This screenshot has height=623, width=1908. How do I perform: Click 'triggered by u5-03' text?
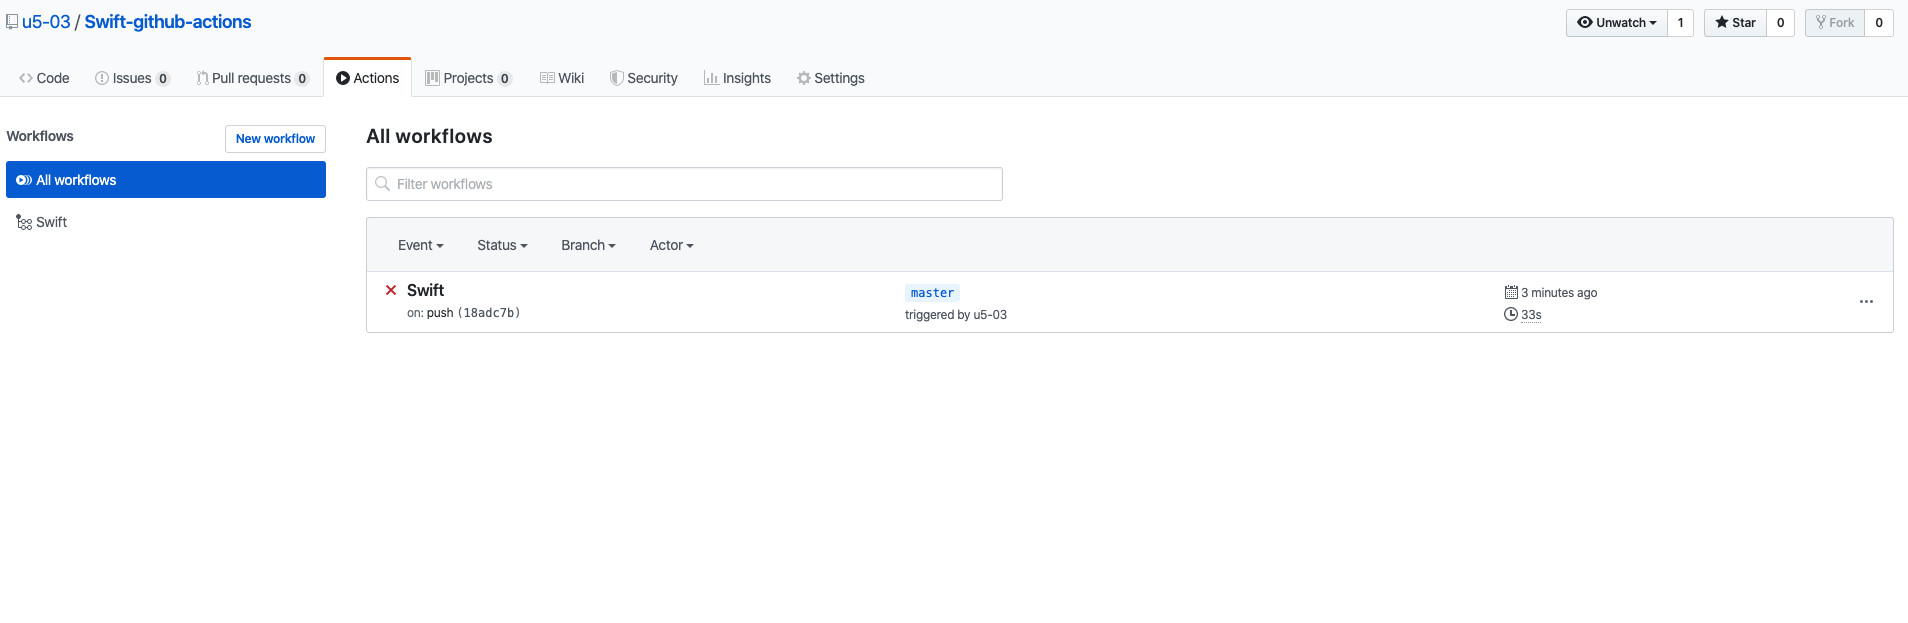click(956, 315)
